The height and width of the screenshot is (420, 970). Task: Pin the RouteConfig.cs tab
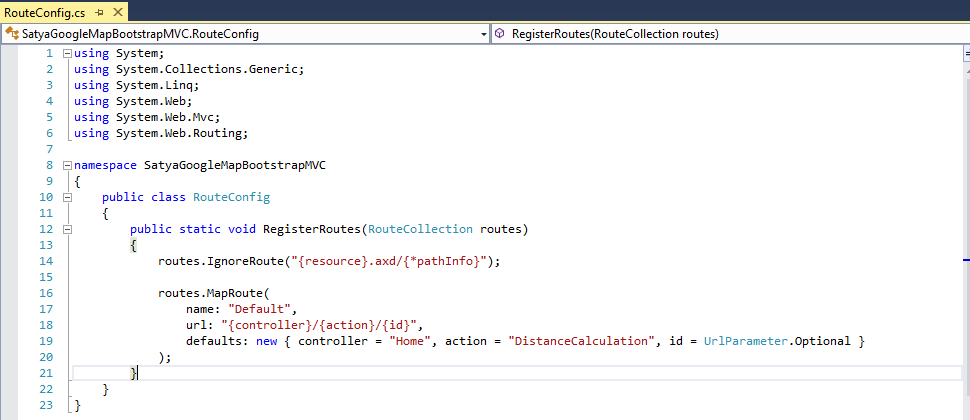[100, 12]
